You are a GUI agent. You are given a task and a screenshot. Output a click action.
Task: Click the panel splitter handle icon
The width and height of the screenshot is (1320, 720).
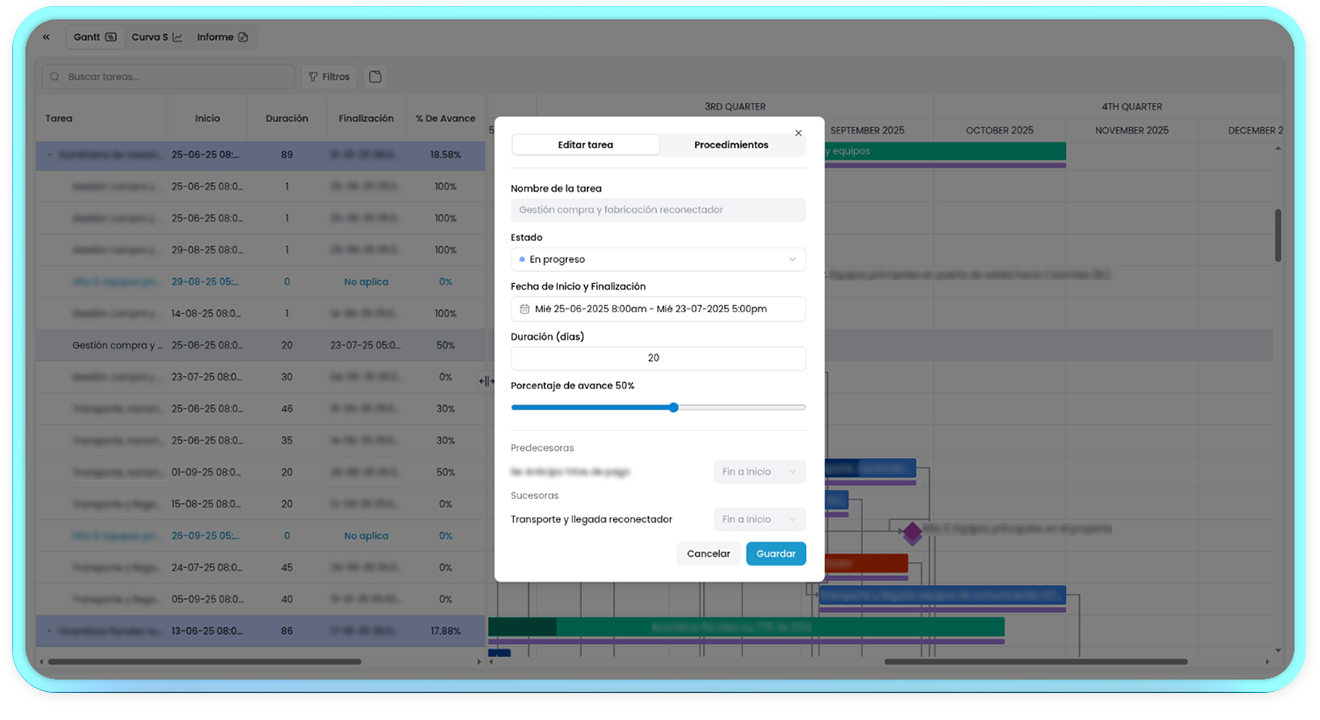click(x=484, y=381)
